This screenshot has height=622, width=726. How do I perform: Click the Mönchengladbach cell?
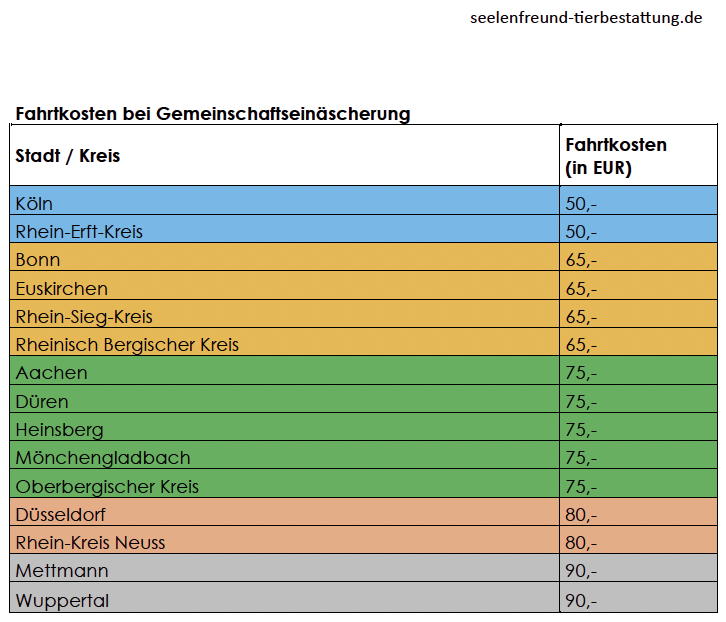[103, 458]
